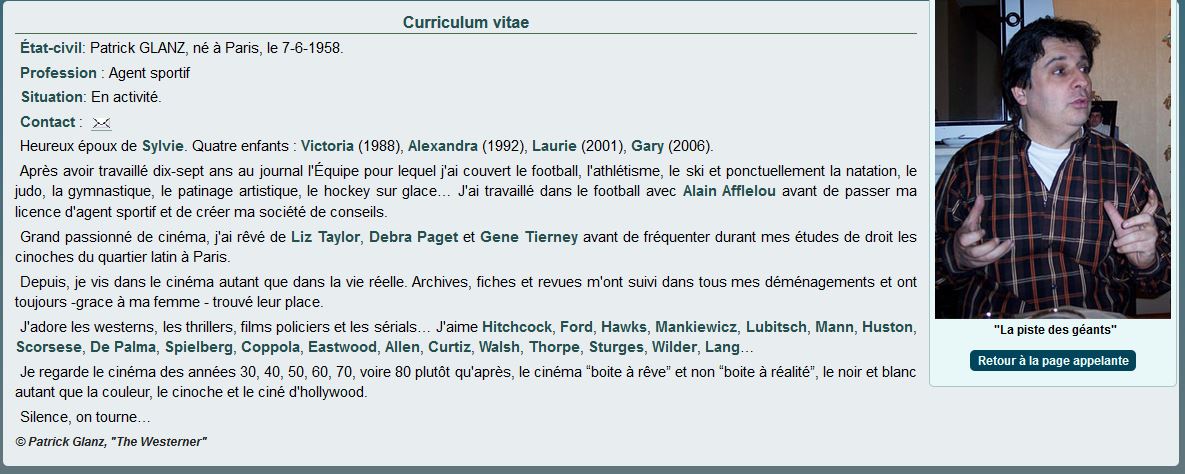Image resolution: width=1185 pixels, height=474 pixels.
Task: Visit the Scorsese link
Action: click(47, 348)
